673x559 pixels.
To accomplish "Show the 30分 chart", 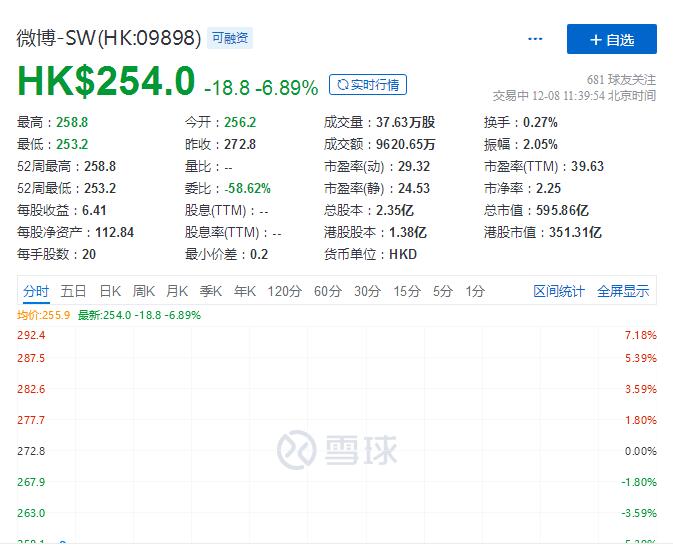I will point(367,291).
